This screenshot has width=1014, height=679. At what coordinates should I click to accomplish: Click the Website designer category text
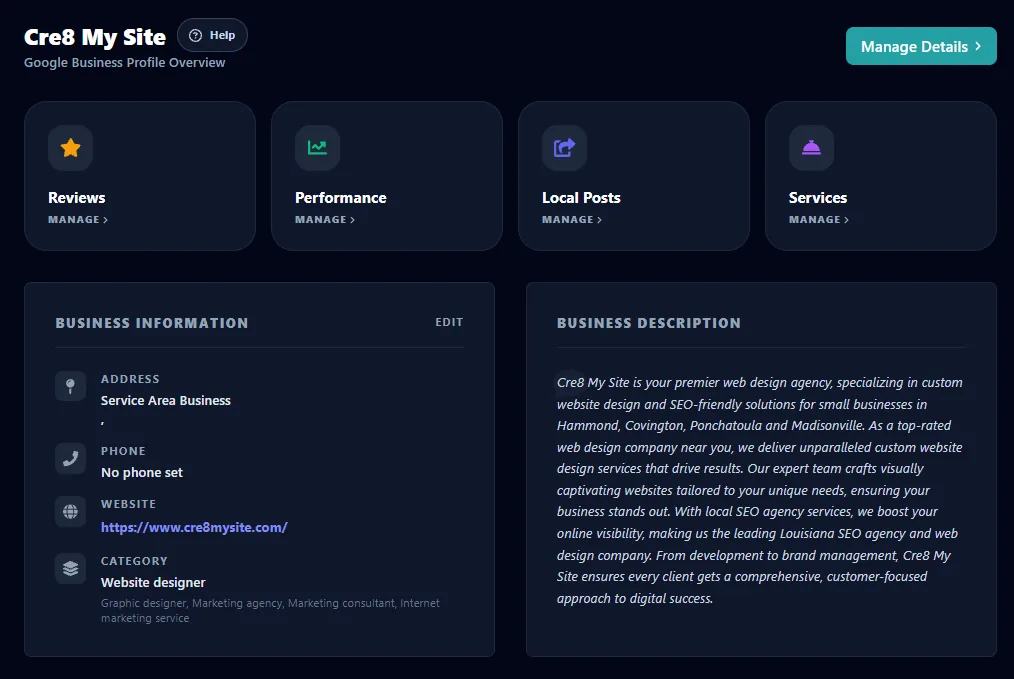click(153, 583)
